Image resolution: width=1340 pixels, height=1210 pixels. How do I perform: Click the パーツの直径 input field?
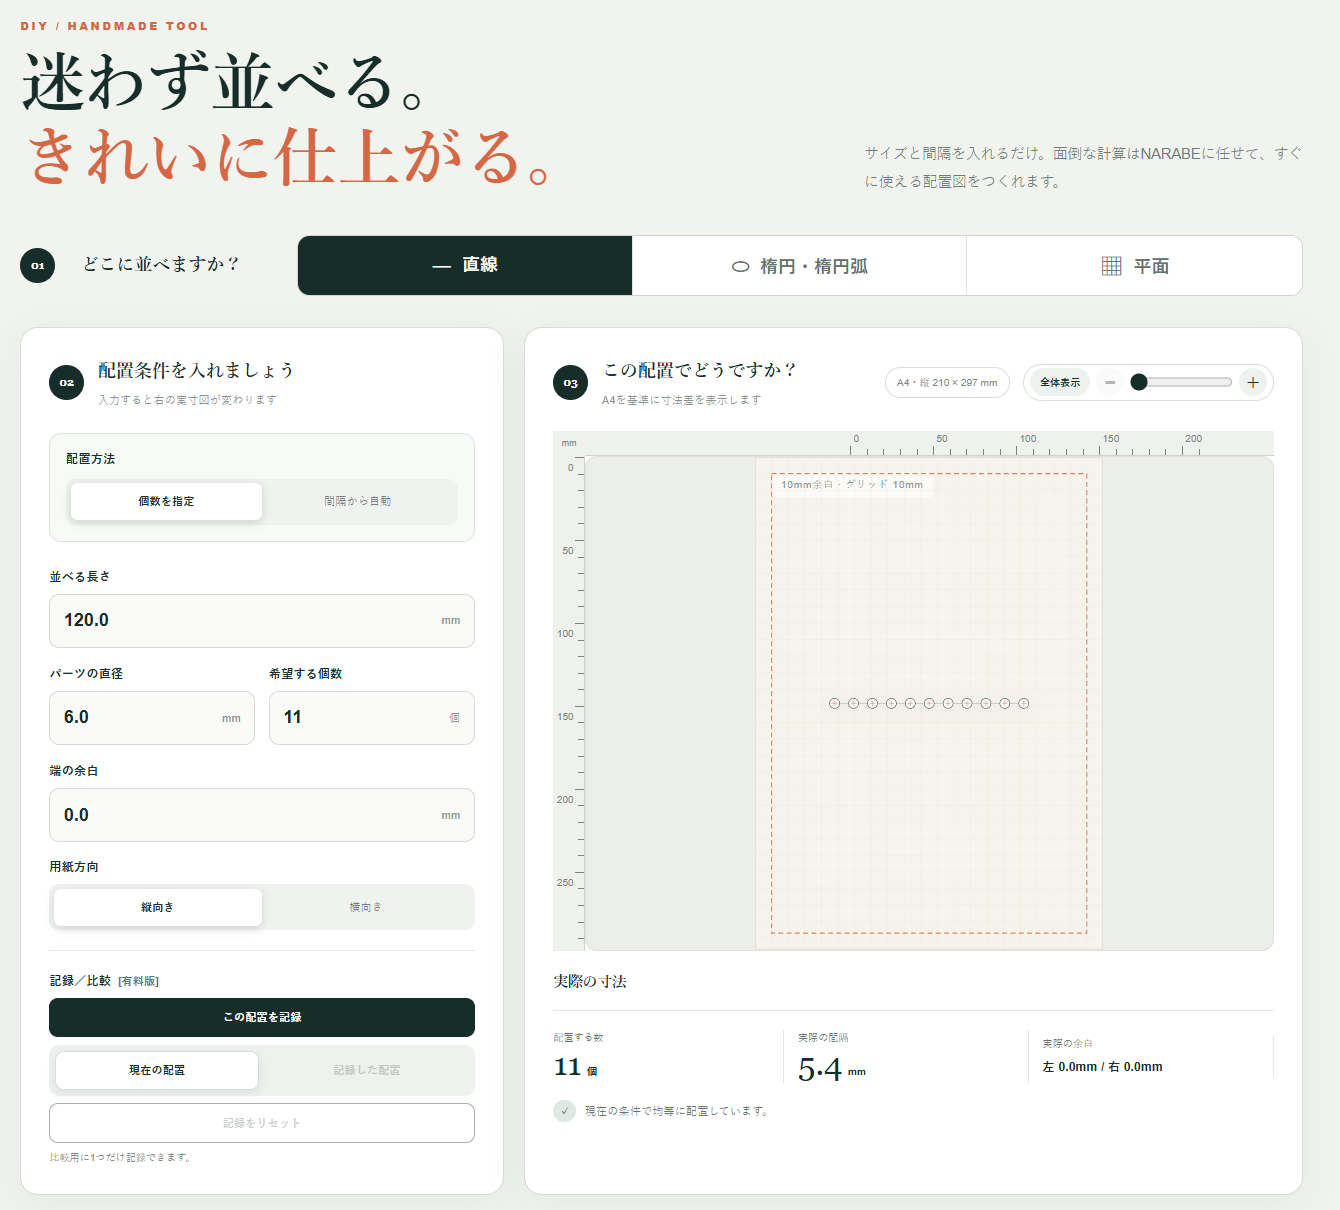click(x=152, y=718)
